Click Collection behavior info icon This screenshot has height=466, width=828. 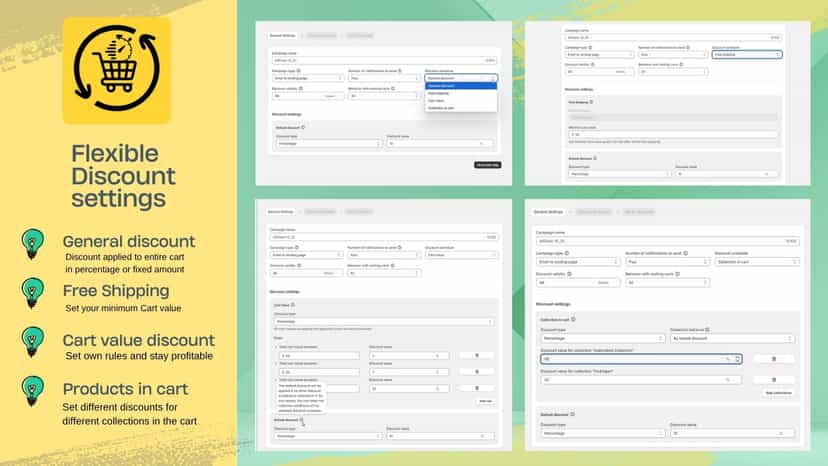[707, 330]
